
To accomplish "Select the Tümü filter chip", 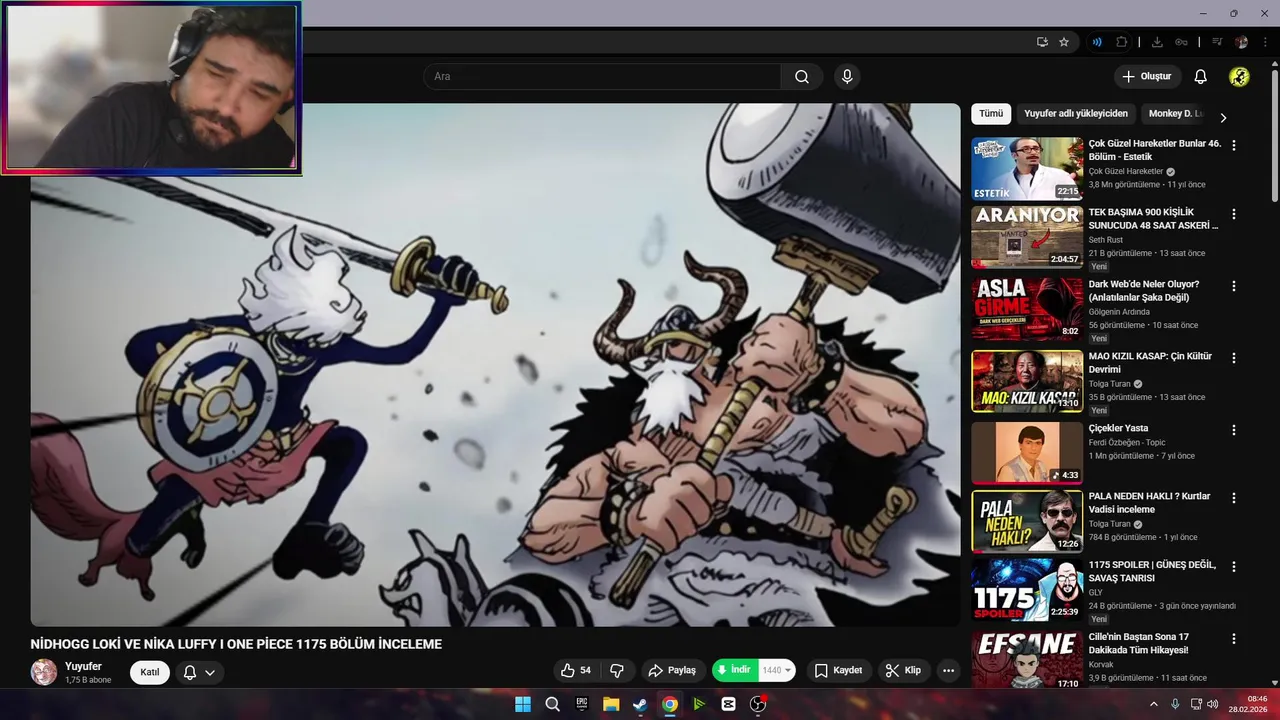I will [991, 114].
